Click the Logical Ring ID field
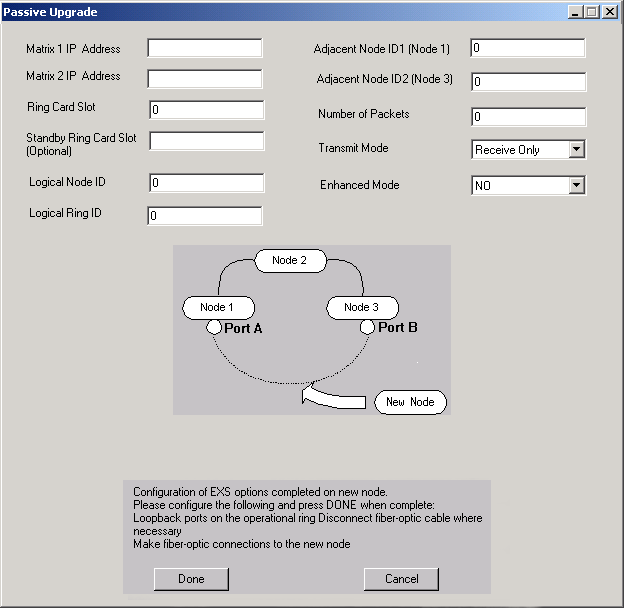This screenshot has width=624, height=608. (204, 216)
